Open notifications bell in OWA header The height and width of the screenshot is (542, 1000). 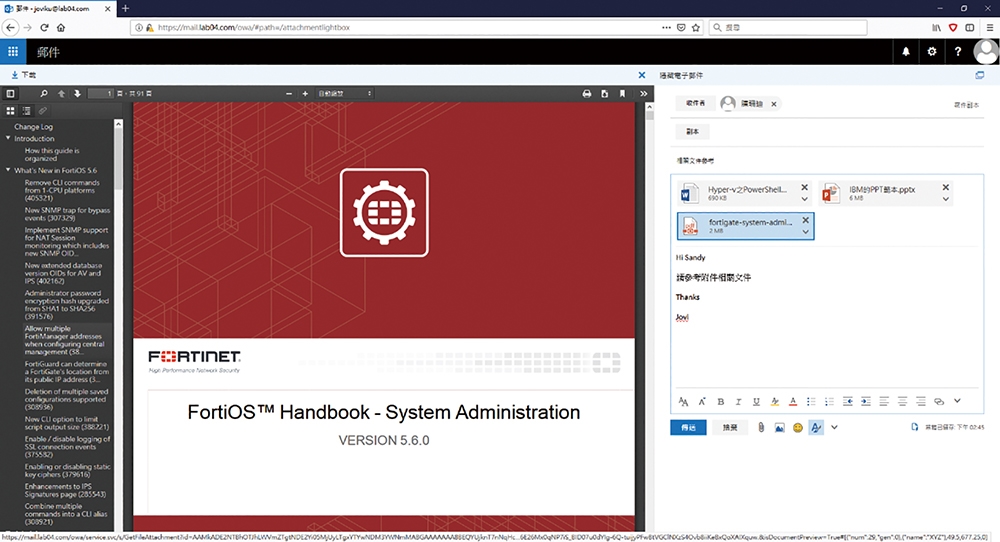tap(906, 52)
